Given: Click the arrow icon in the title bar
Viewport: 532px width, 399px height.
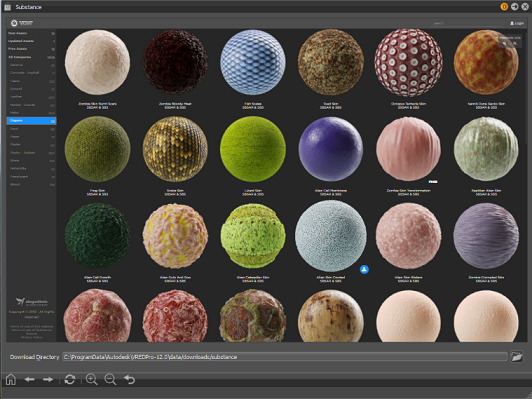Looking at the screenshot, I should [x=514, y=6].
